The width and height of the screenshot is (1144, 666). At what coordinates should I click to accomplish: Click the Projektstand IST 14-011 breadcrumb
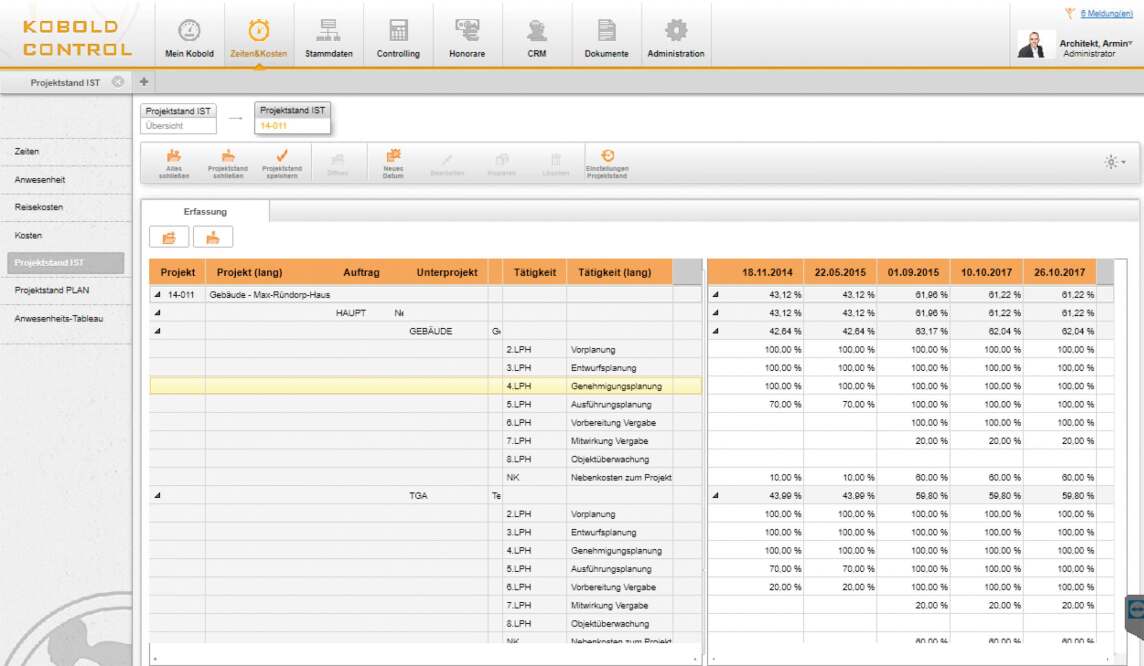[292, 117]
